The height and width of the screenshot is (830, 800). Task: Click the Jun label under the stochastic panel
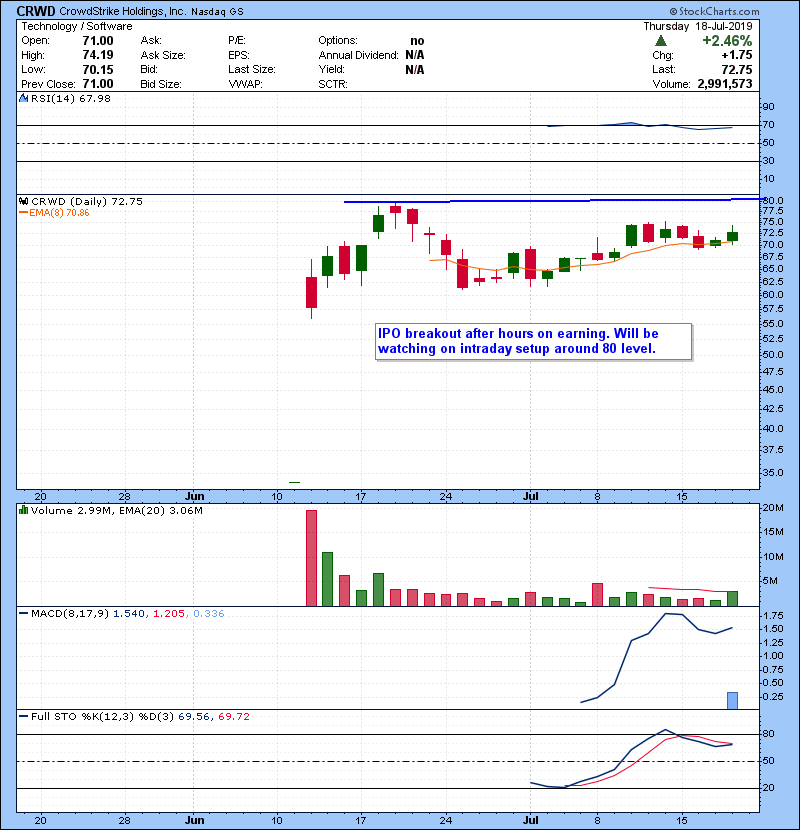click(x=195, y=820)
